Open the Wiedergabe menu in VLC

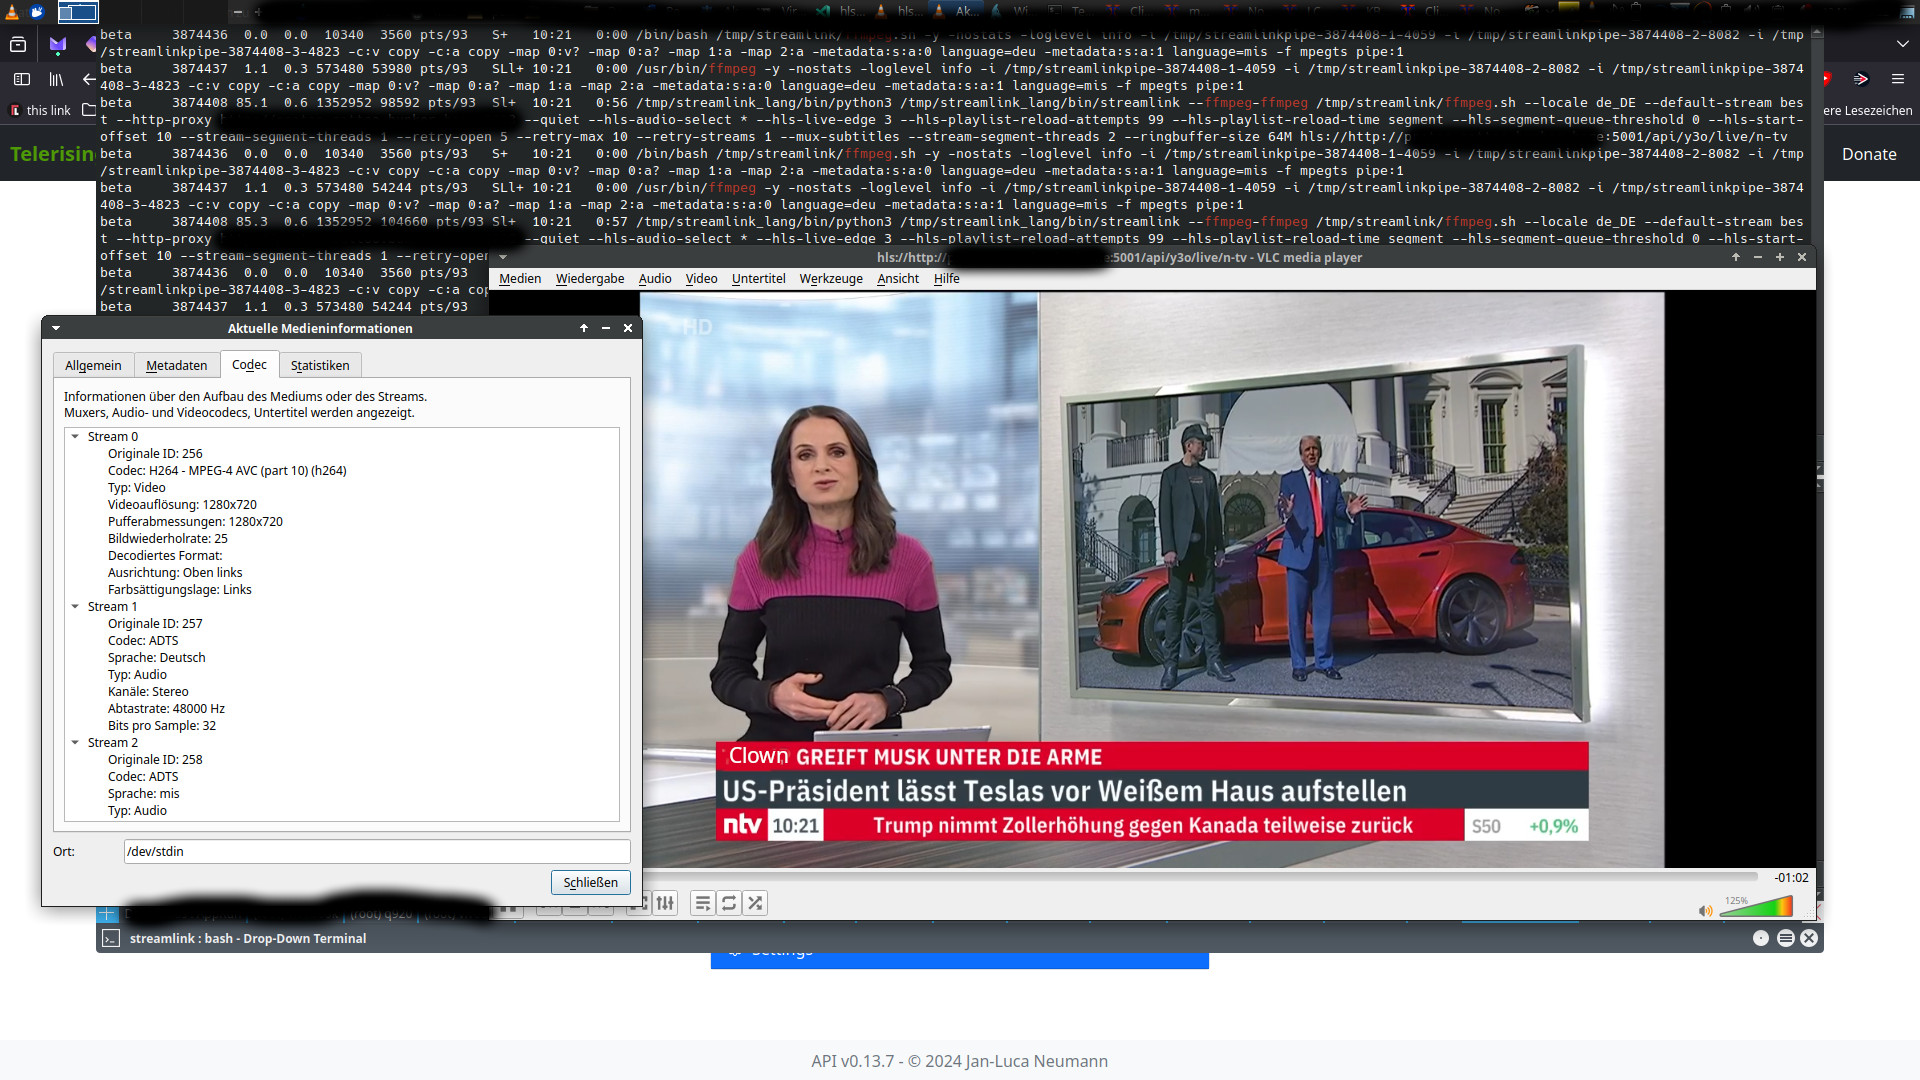[x=590, y=279]
